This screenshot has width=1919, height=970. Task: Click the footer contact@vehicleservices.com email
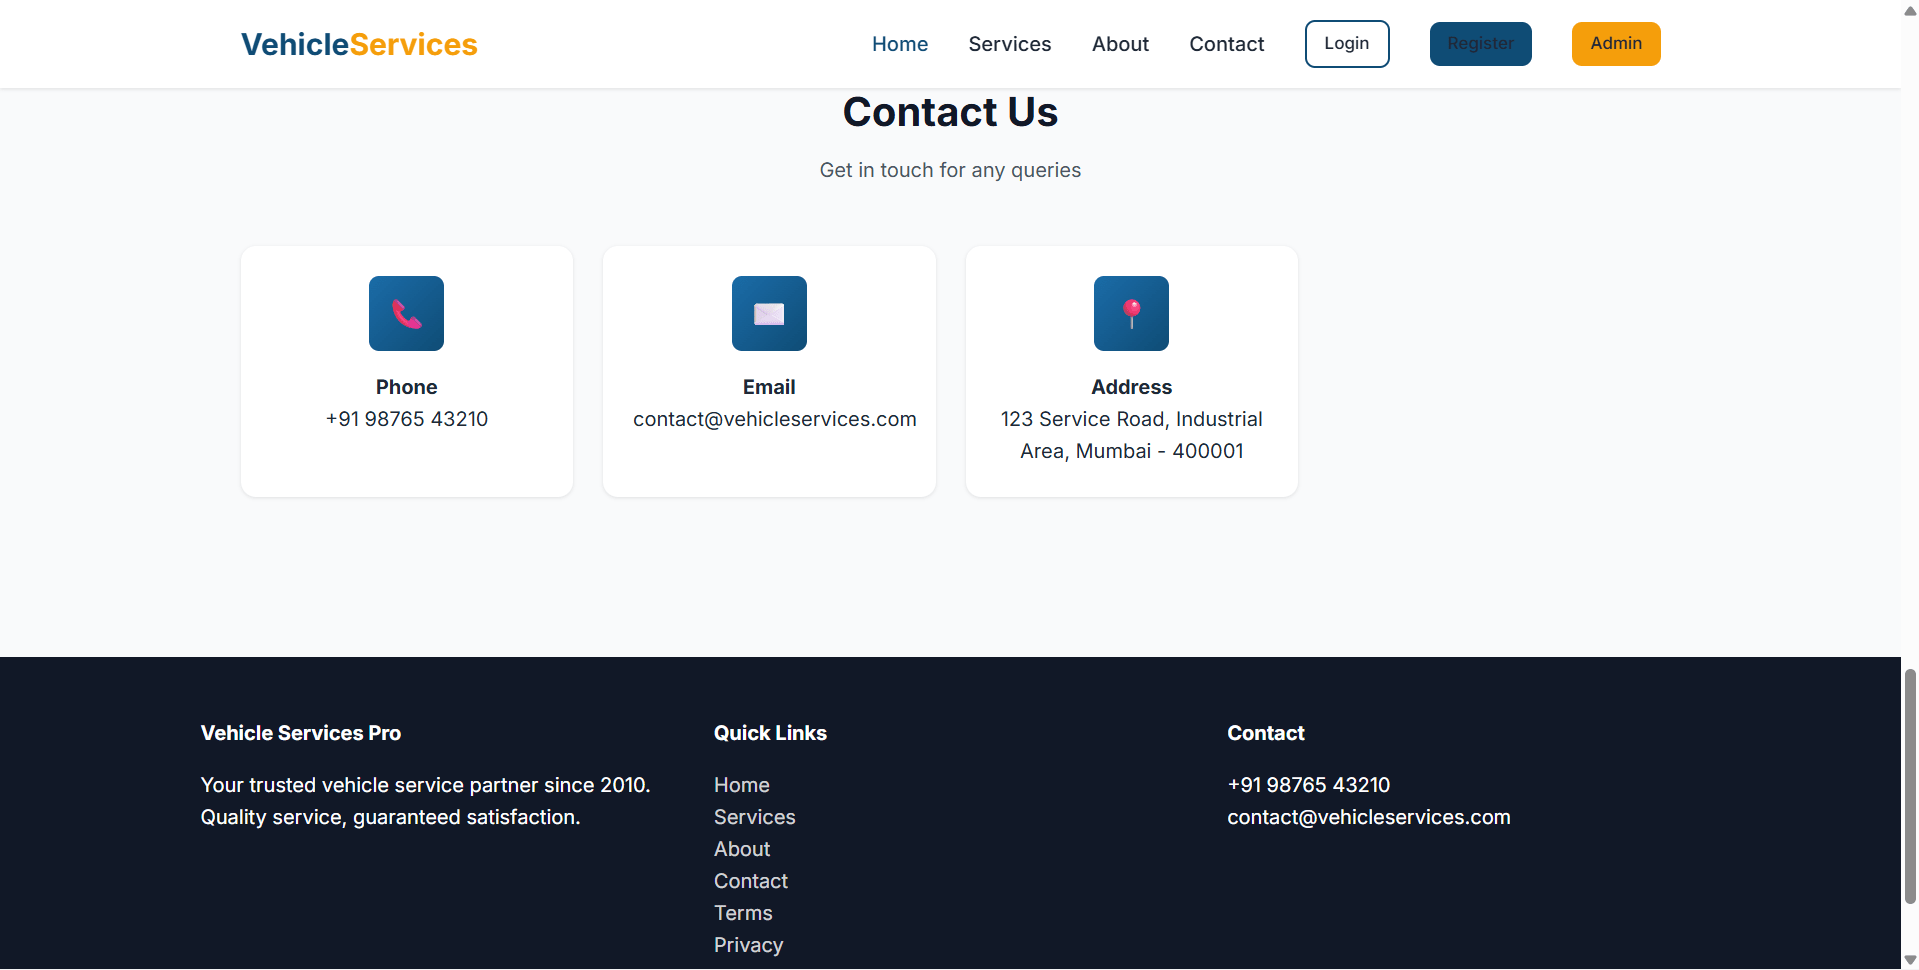click(x=1369, y=817)
